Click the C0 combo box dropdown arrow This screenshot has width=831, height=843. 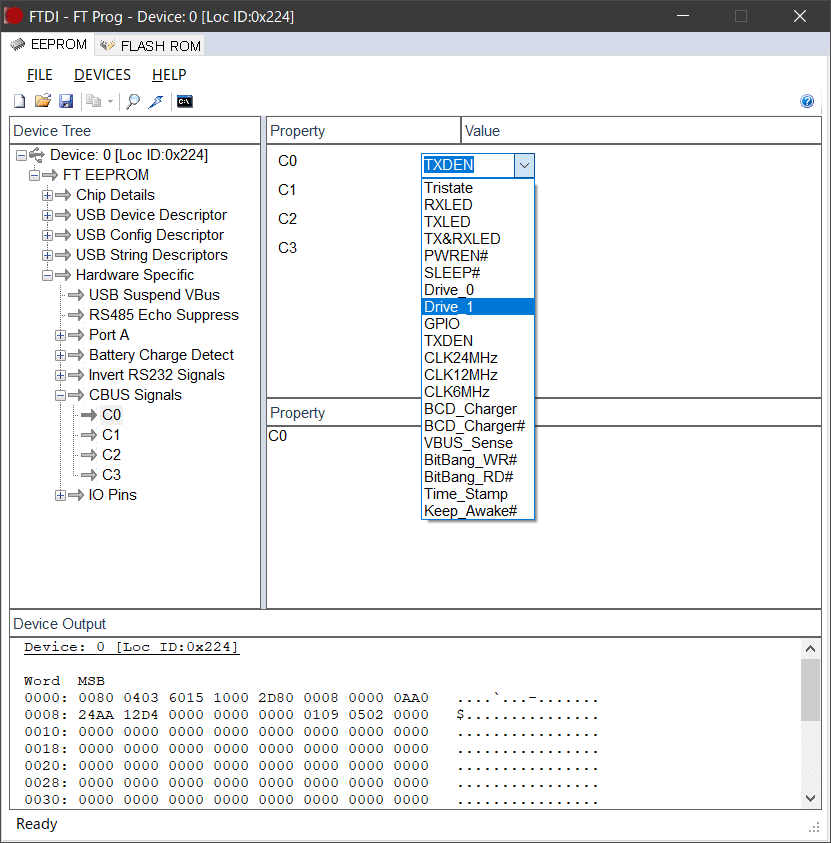pyautogui.click(x=524, y=165)
